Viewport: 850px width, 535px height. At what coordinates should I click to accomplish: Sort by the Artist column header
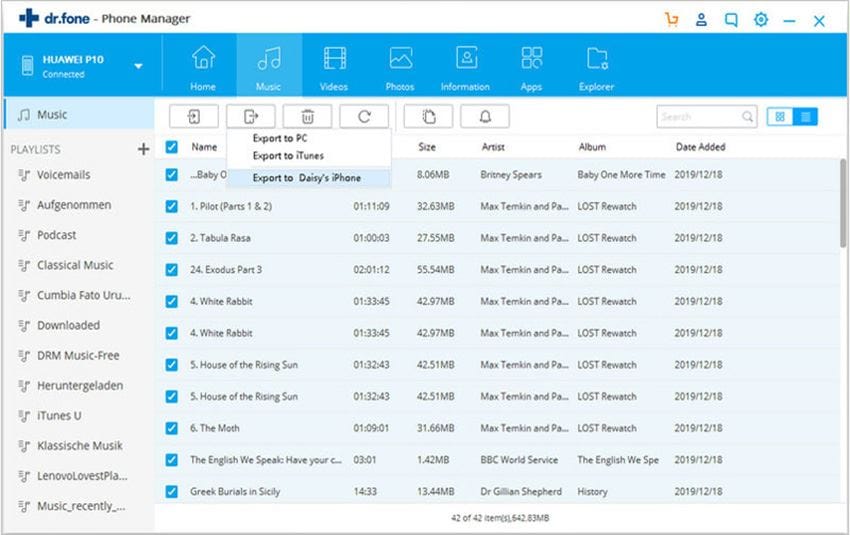[493, 147]
